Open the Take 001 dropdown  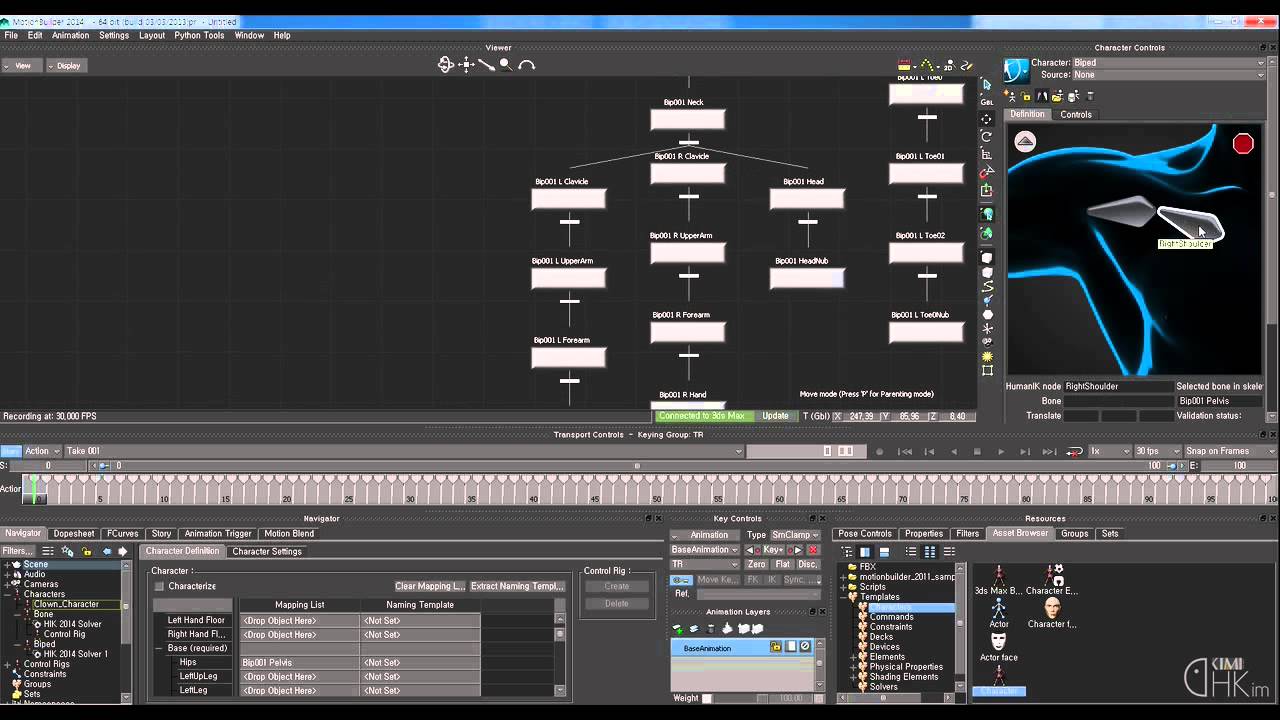404,451
